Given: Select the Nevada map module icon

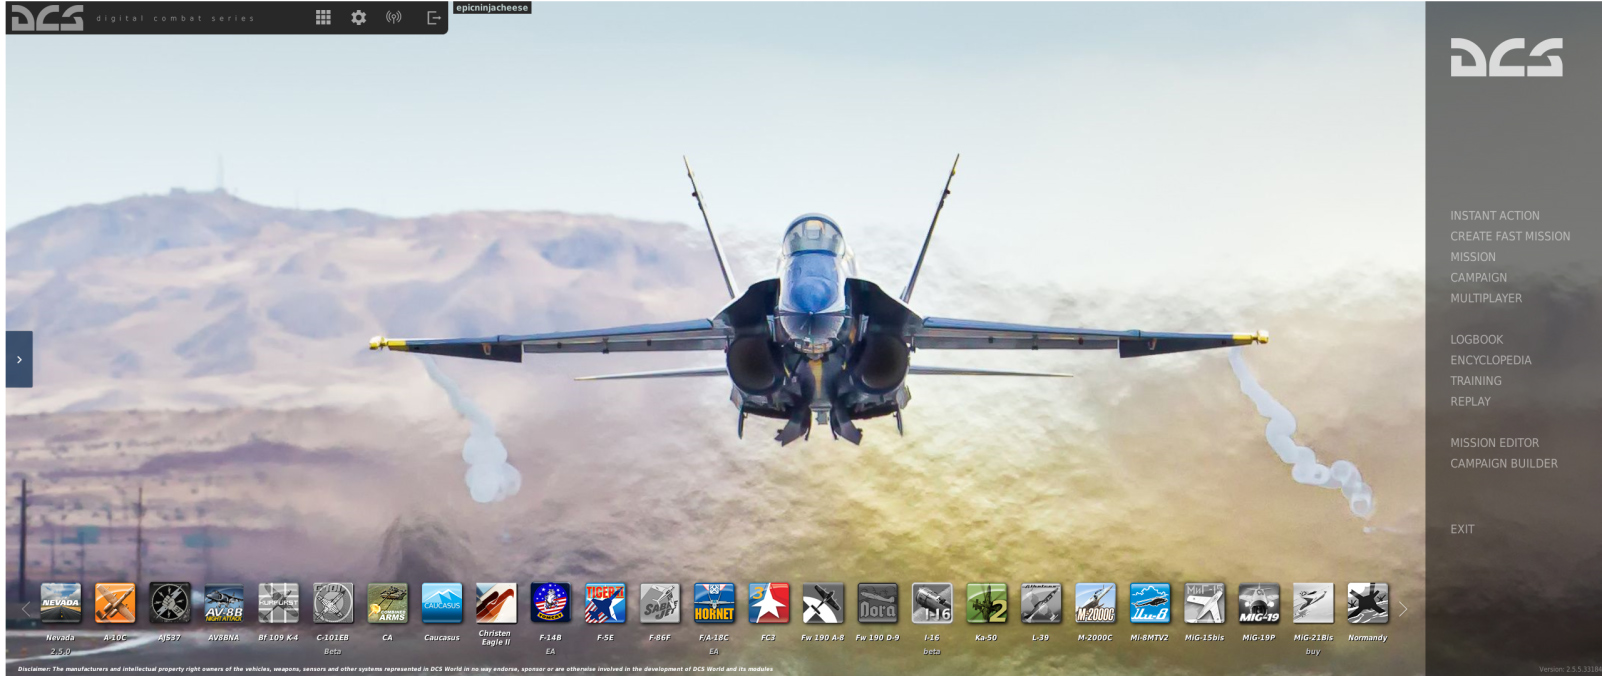Looking at the screenshot, I should click(61, 603).
